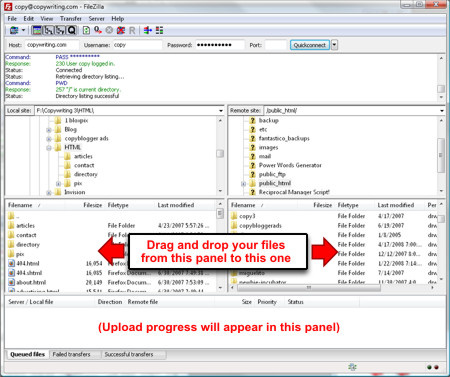Switch to the Successful transfers tab
This screenshot has width=450, height=377.
(129, 354)
